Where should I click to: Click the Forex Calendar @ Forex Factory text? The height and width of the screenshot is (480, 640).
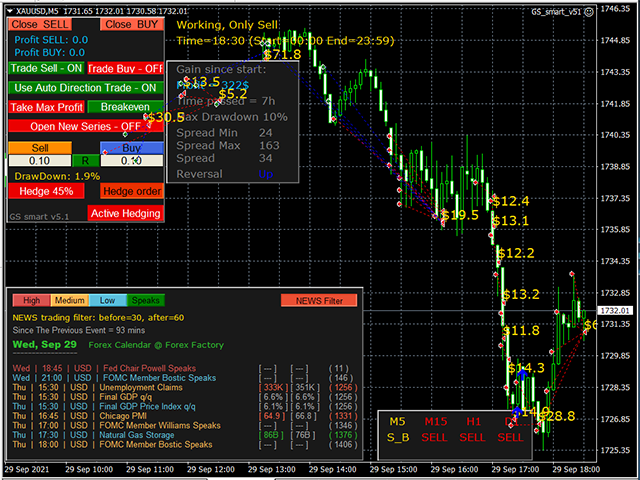156,345
